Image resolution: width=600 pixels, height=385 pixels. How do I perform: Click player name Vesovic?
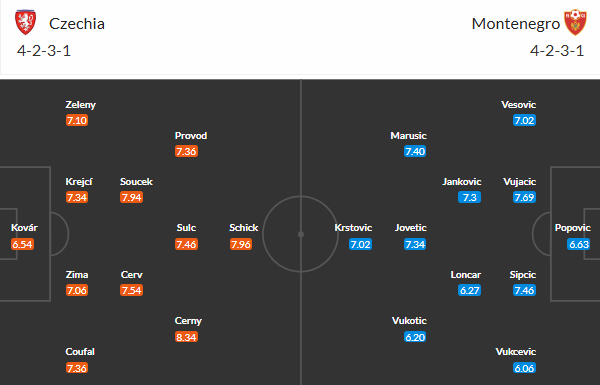coord(518,105)
